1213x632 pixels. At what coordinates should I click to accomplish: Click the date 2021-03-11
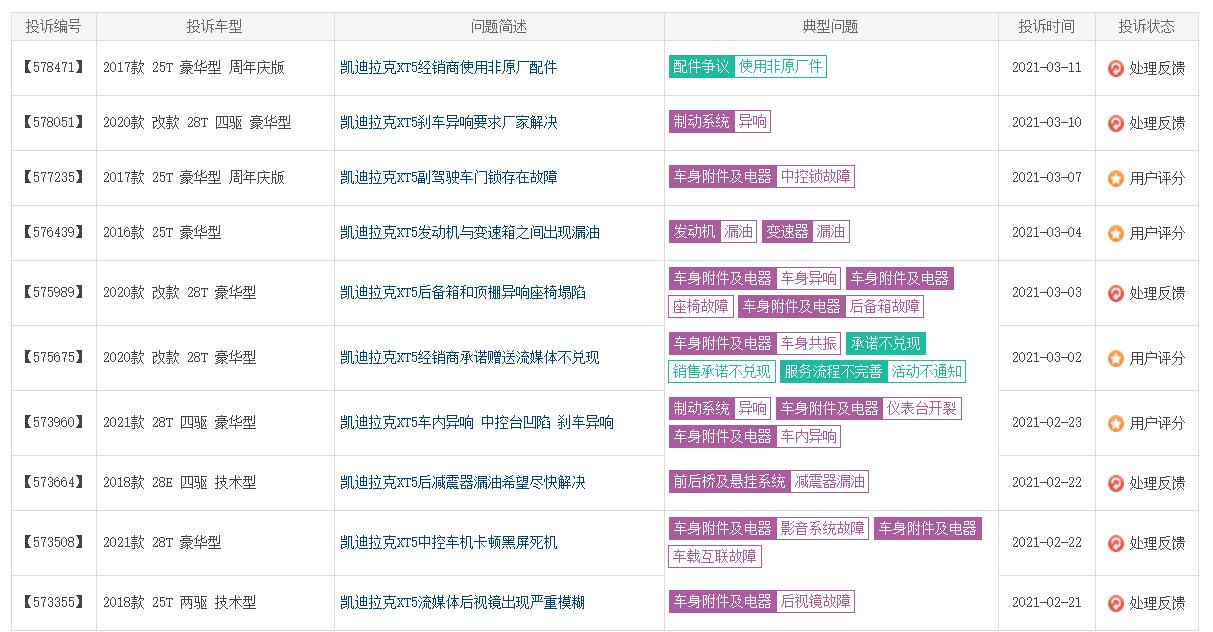pyautogui.click(x=1047, y=67)
